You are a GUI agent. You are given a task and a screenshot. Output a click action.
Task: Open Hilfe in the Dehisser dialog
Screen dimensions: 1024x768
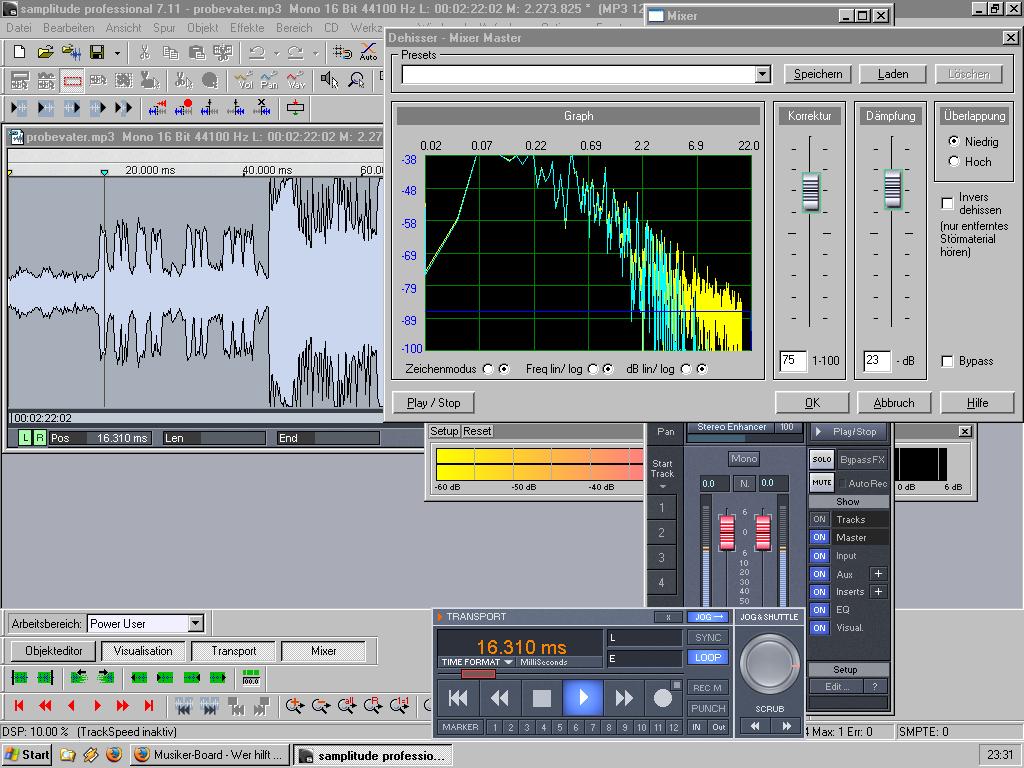[977, 403]
